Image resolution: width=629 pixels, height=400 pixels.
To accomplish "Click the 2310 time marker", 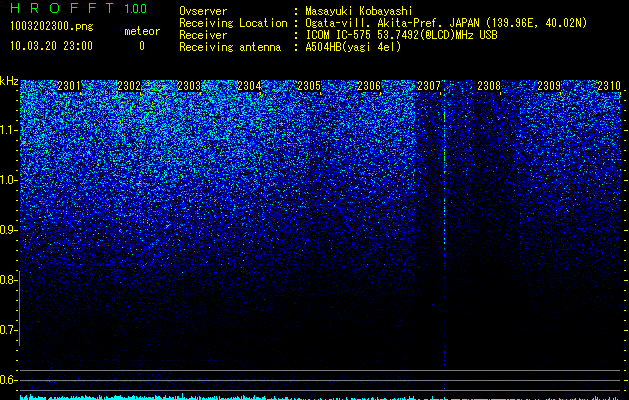I will click(x=609, y=85).
